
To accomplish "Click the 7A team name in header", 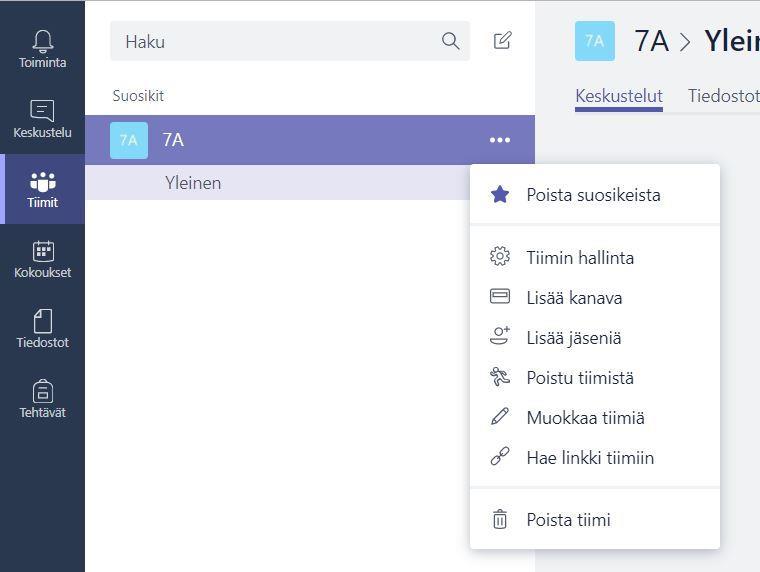I will tap(651, 41).
